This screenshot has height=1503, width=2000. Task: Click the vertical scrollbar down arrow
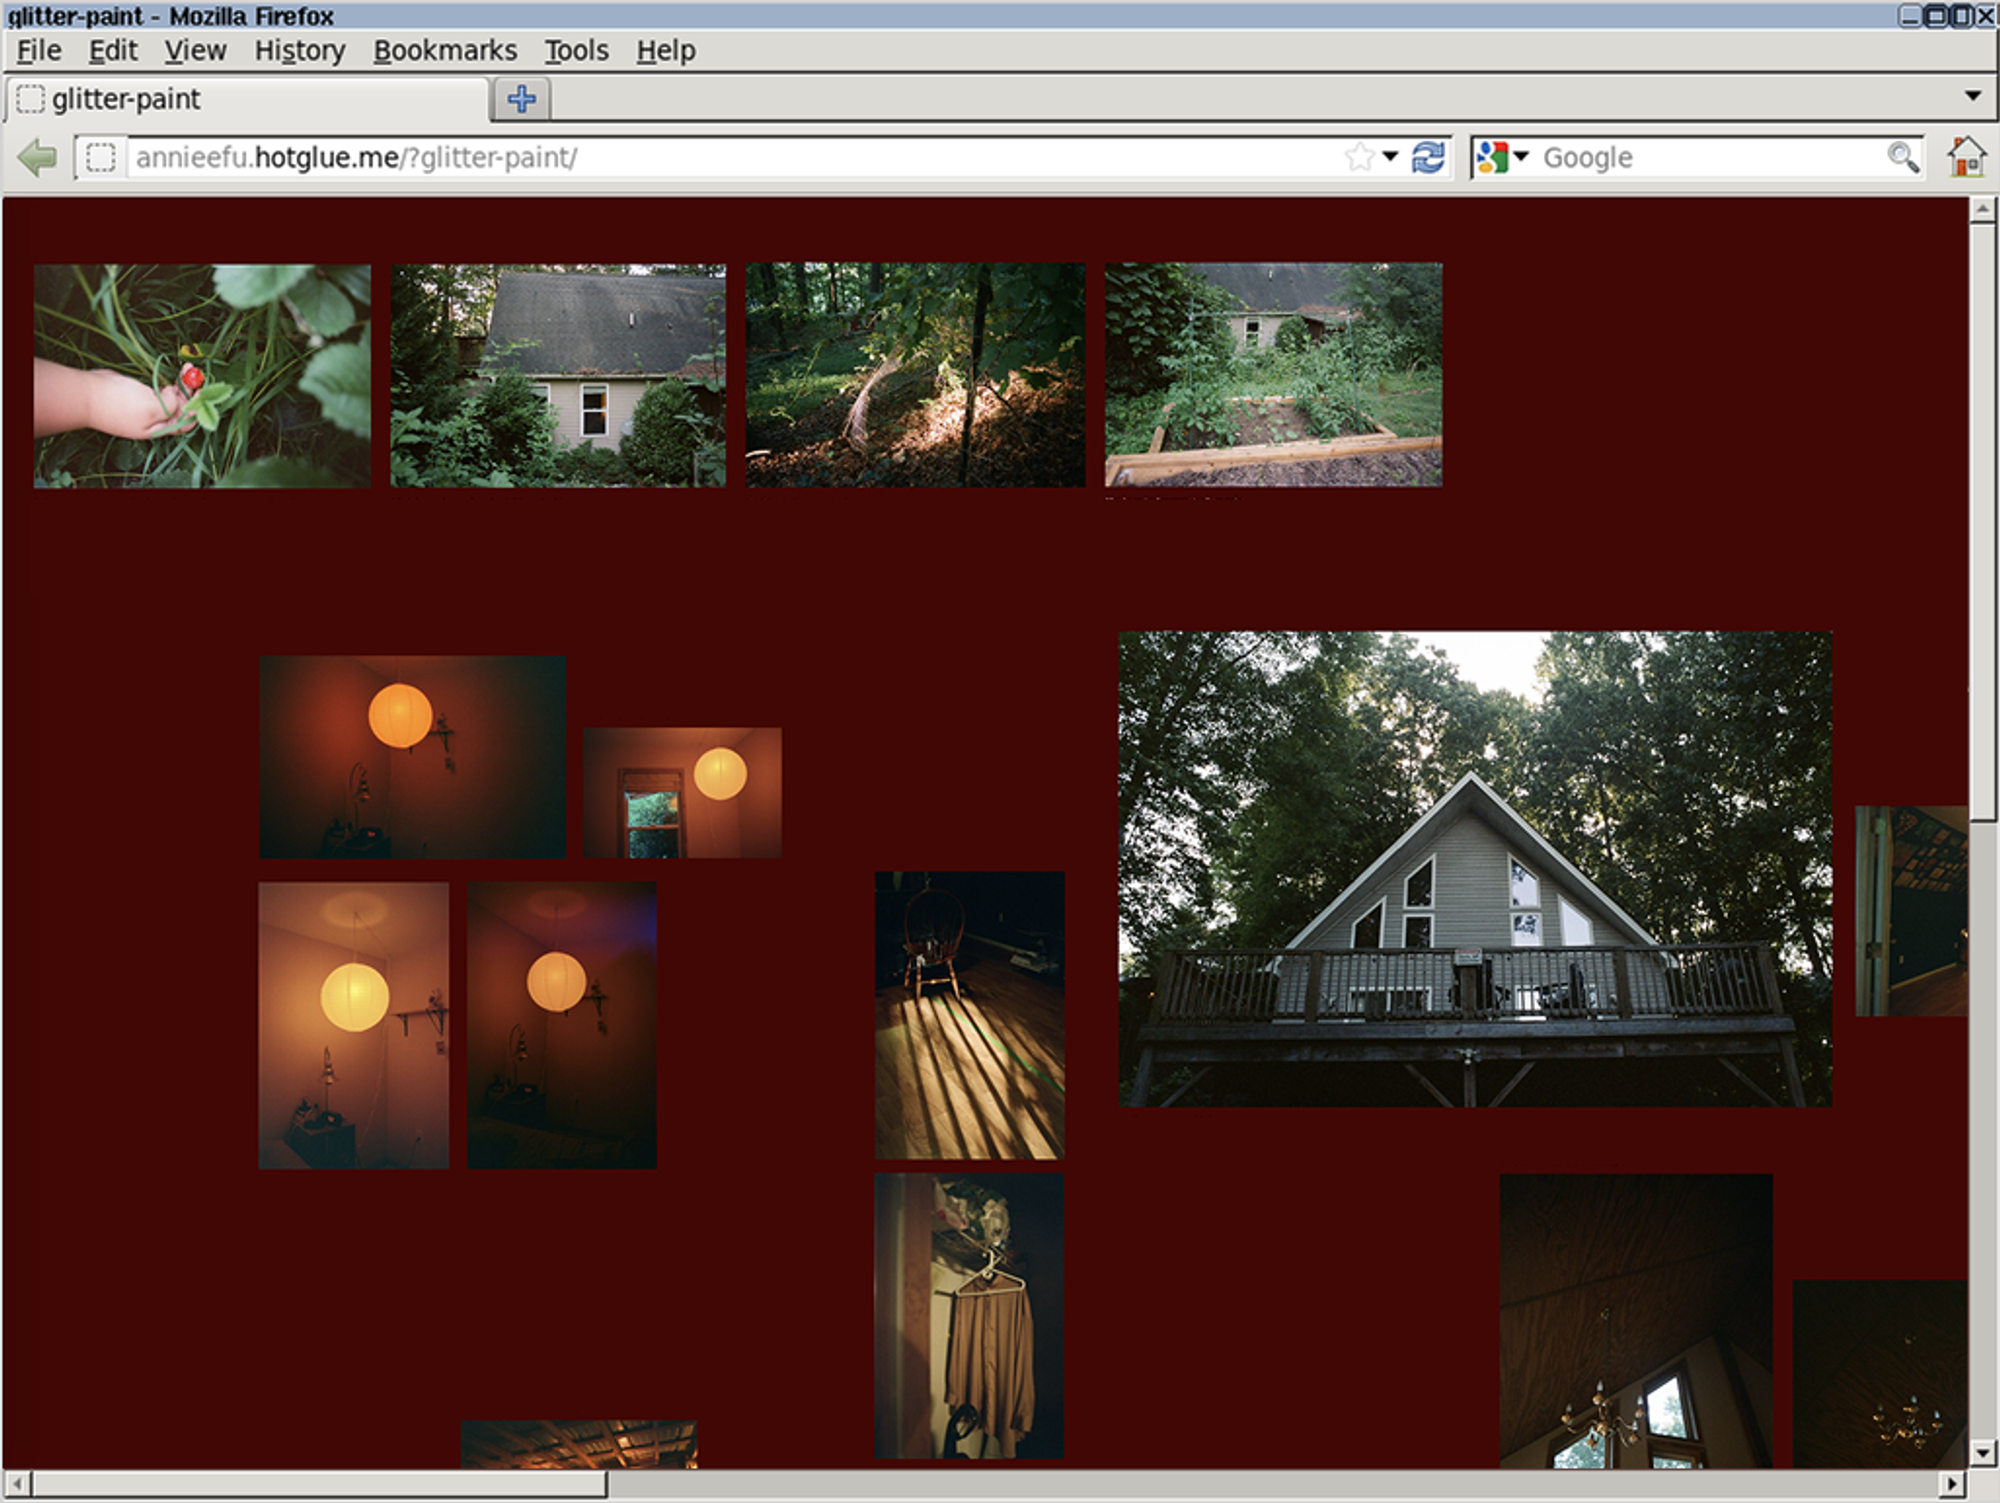pyautogui.click(x=1981, y=1452)
